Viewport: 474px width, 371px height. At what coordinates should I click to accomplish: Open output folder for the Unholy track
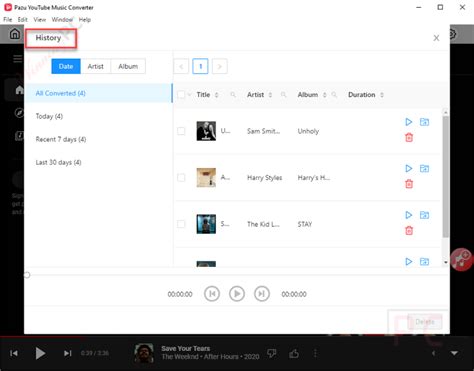point(424,122)
